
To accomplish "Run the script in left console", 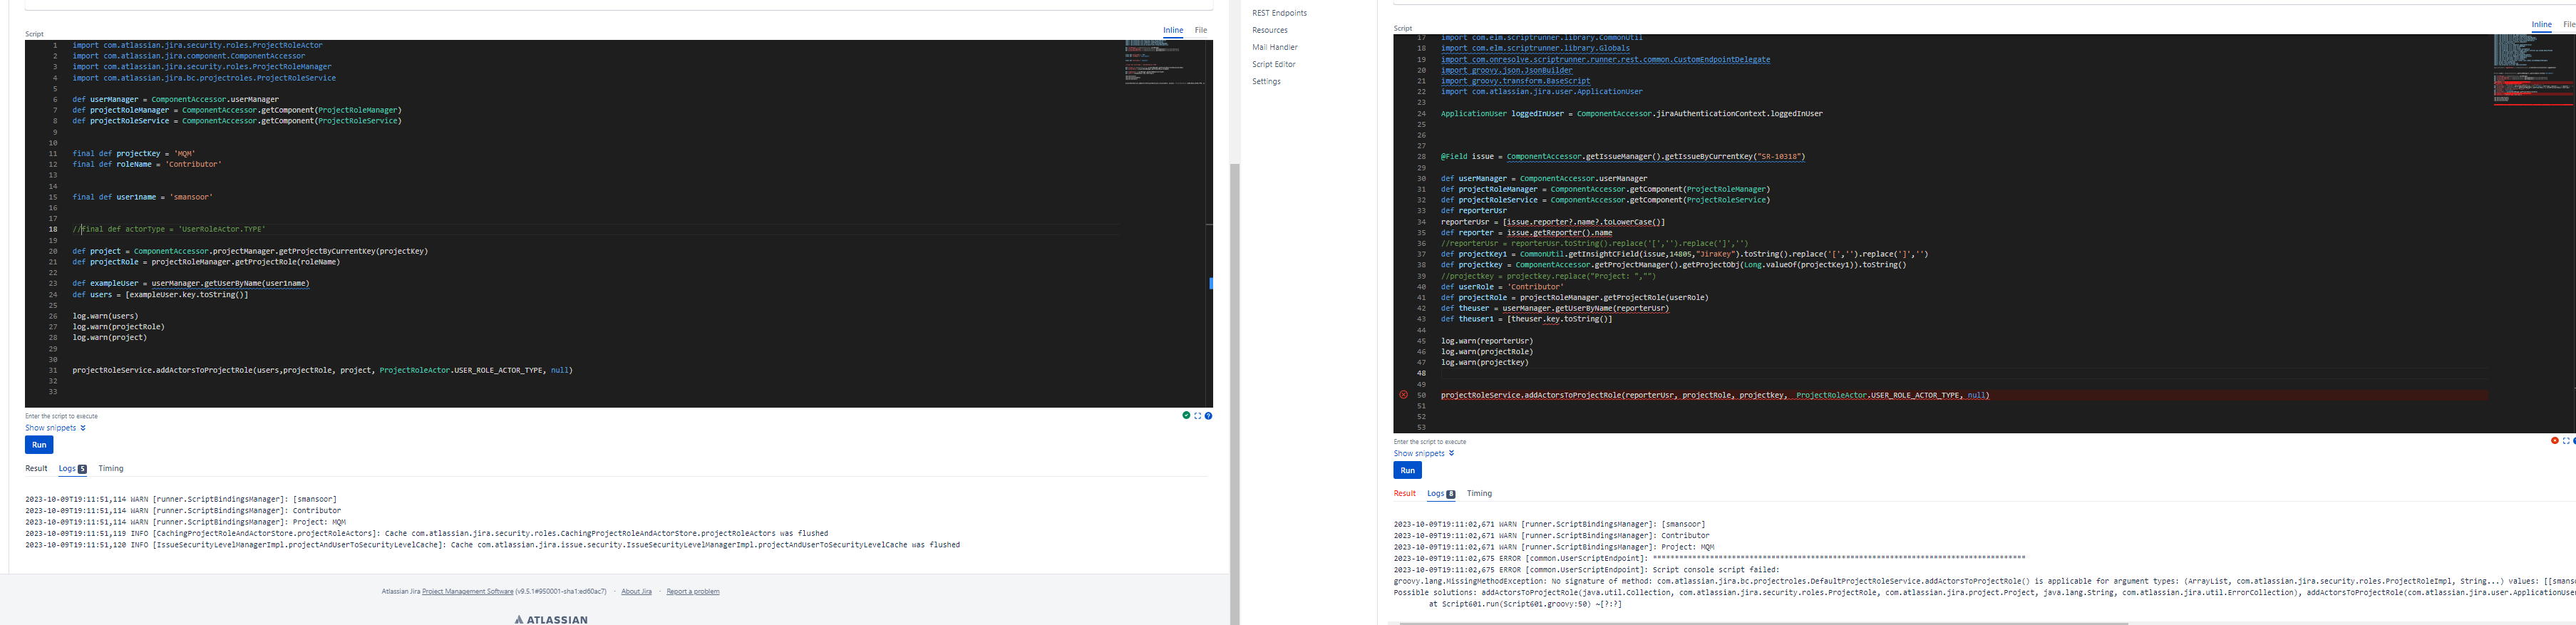I will pos(39,445).
